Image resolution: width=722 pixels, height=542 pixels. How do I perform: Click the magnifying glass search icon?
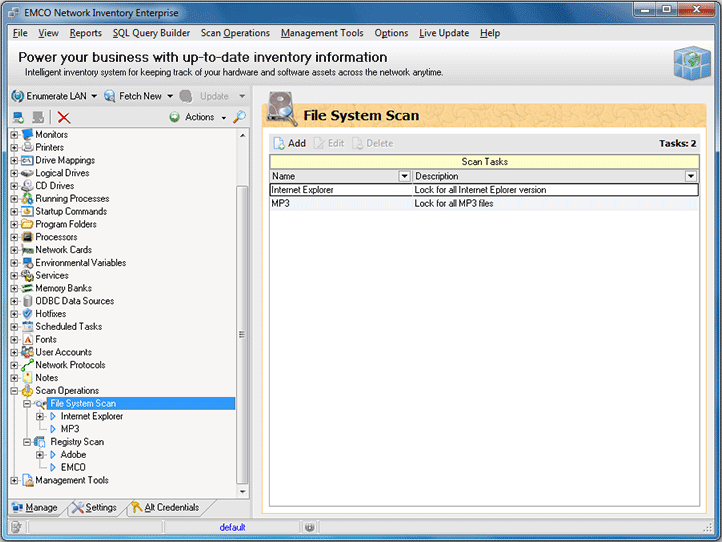[239, 117]
